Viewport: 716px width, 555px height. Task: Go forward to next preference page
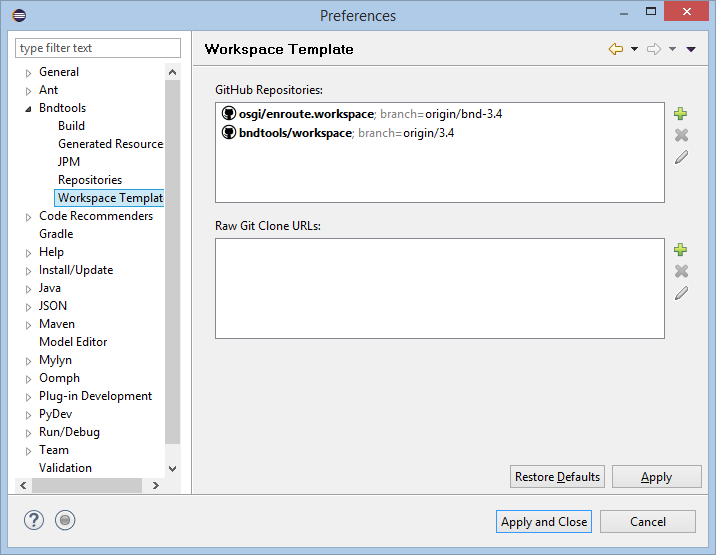click(654, 49)
